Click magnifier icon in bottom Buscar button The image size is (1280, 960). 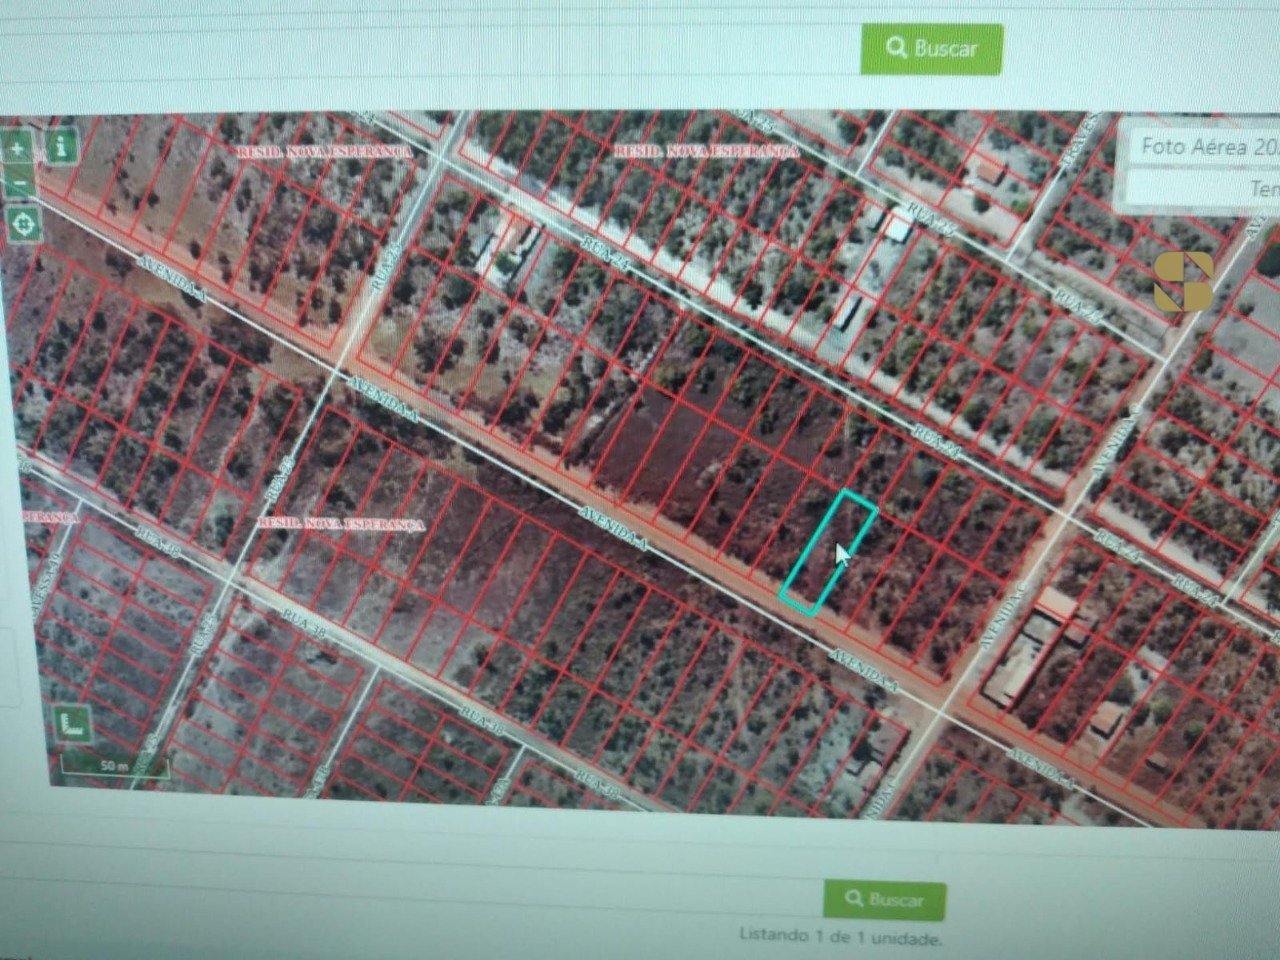coord(854,899)
